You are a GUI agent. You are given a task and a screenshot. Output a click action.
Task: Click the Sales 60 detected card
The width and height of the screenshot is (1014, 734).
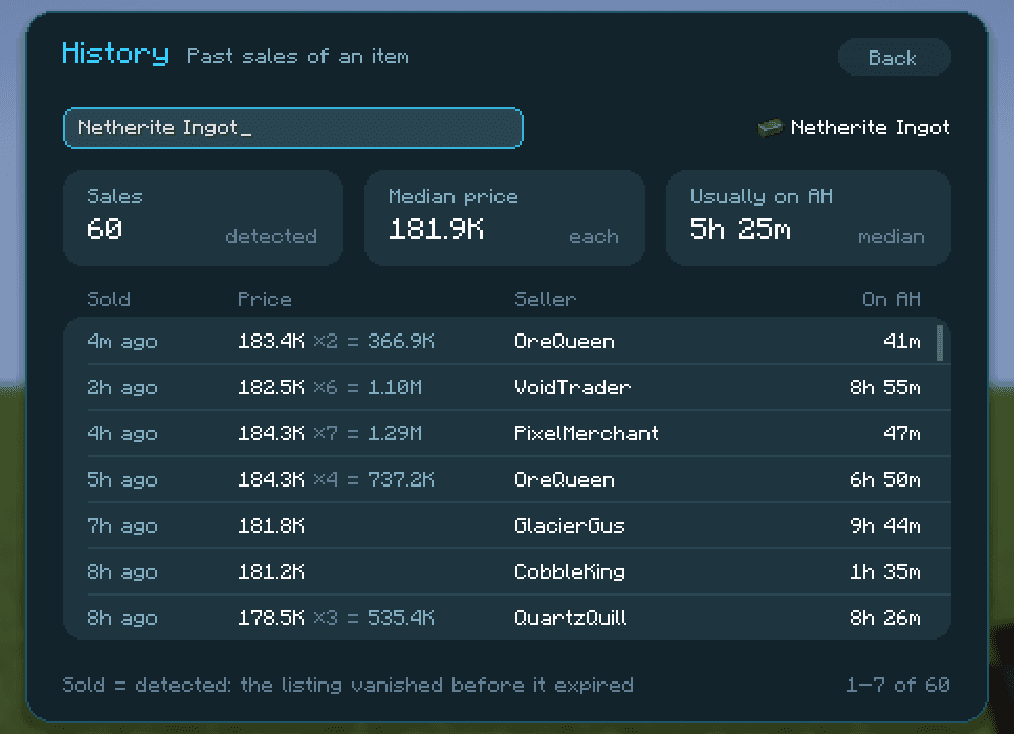click(x=202, y=218)
